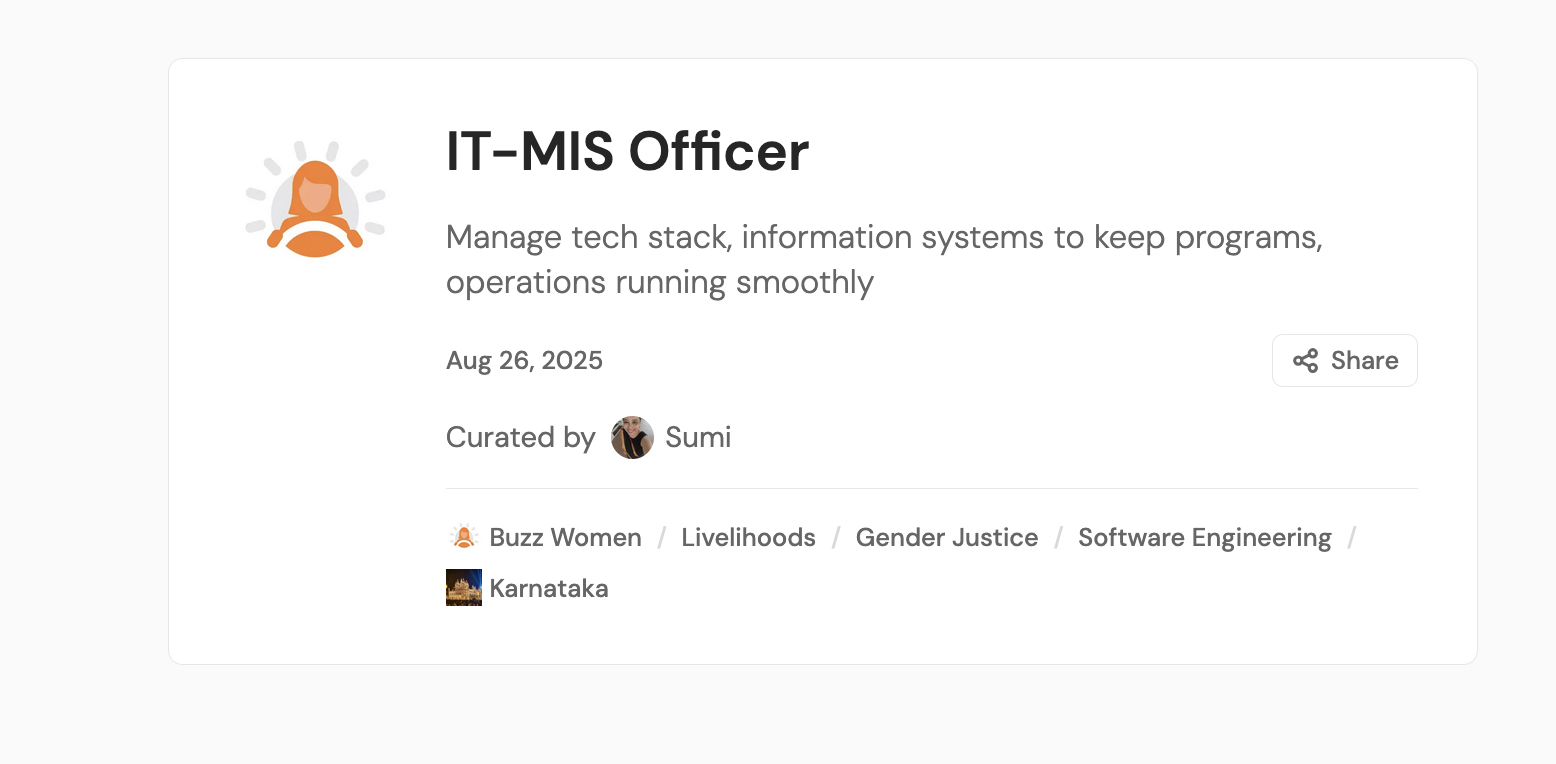Image resolution: width=1556 pixels, height=764 pixels.
Task: Open curator Sumi's profile avatar
Action: tap(632, 438)
